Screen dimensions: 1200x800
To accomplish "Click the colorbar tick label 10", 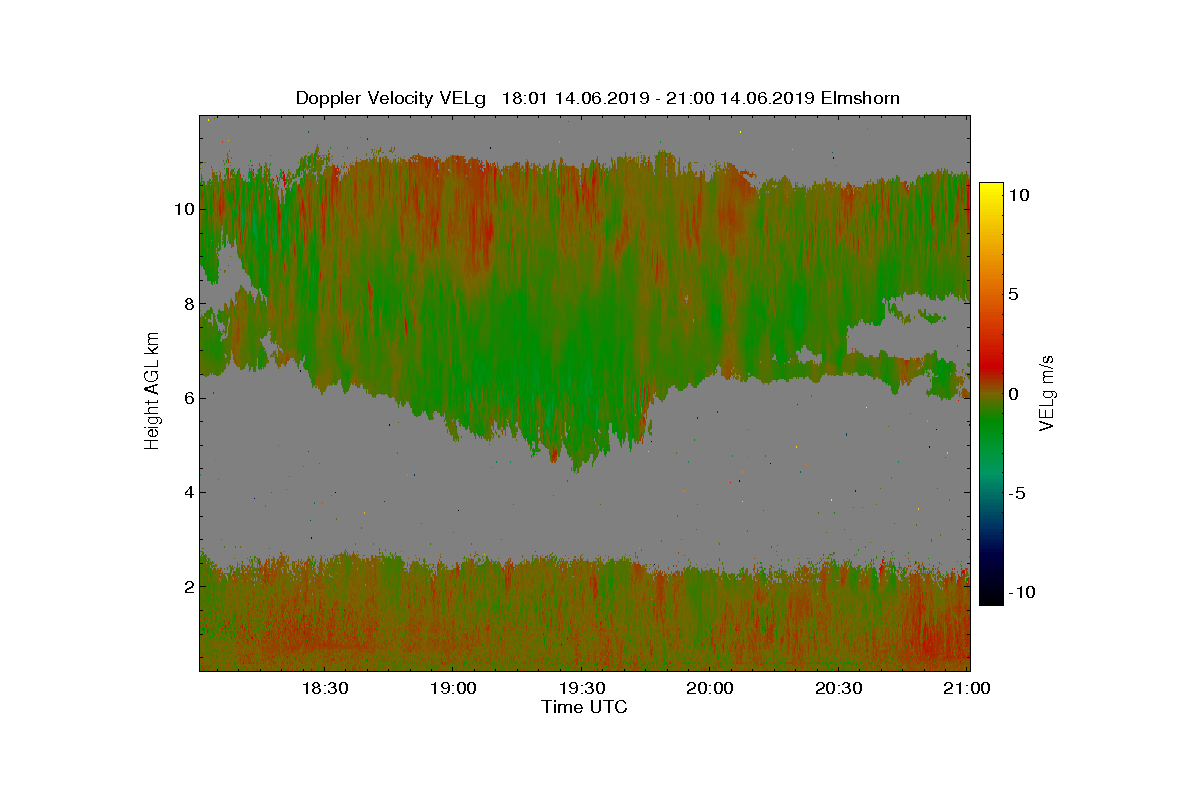I will (x=1019, y=196).
